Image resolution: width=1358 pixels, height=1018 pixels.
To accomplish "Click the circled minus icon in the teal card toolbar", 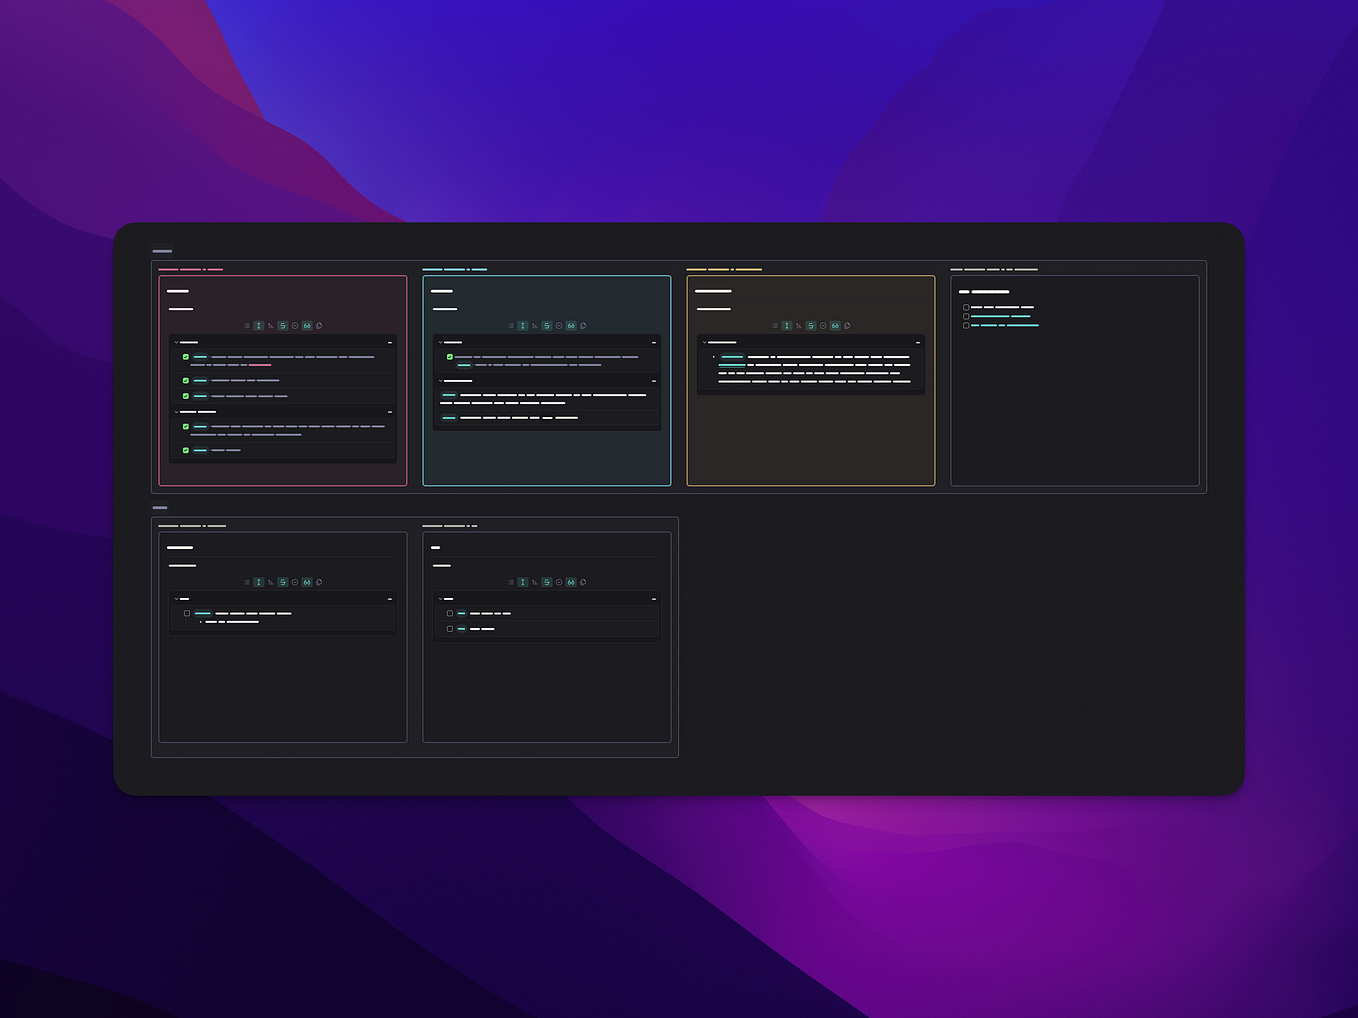I will (x=559, y=325).
